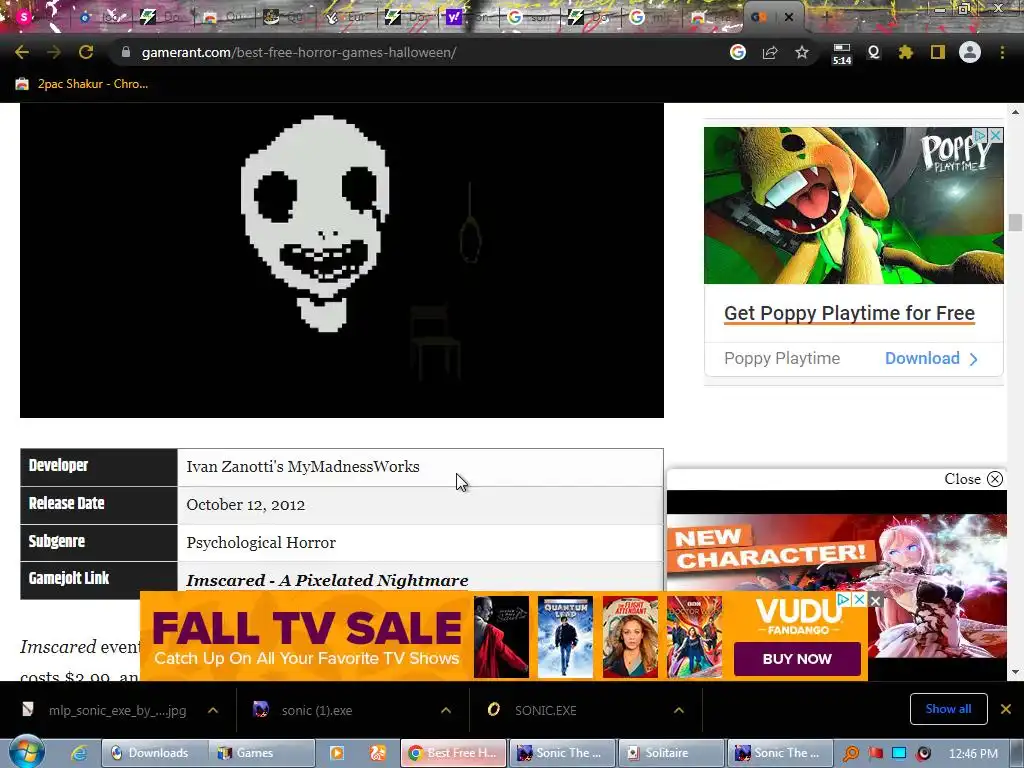Click the Quantum Leap poster in the ad

click(566, 637)
